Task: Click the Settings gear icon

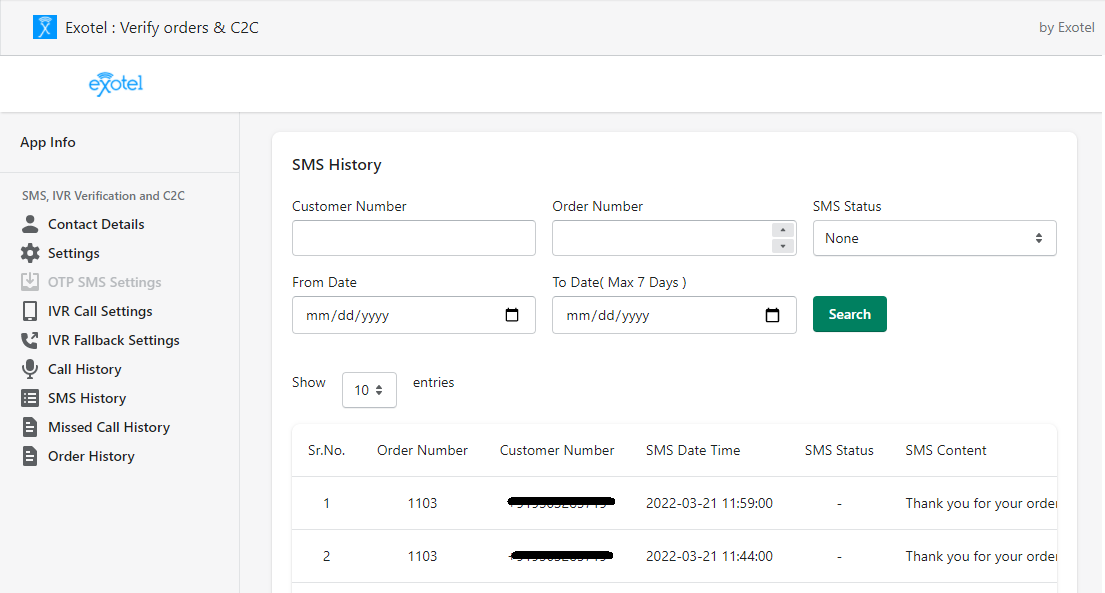Action: [30, 253]
